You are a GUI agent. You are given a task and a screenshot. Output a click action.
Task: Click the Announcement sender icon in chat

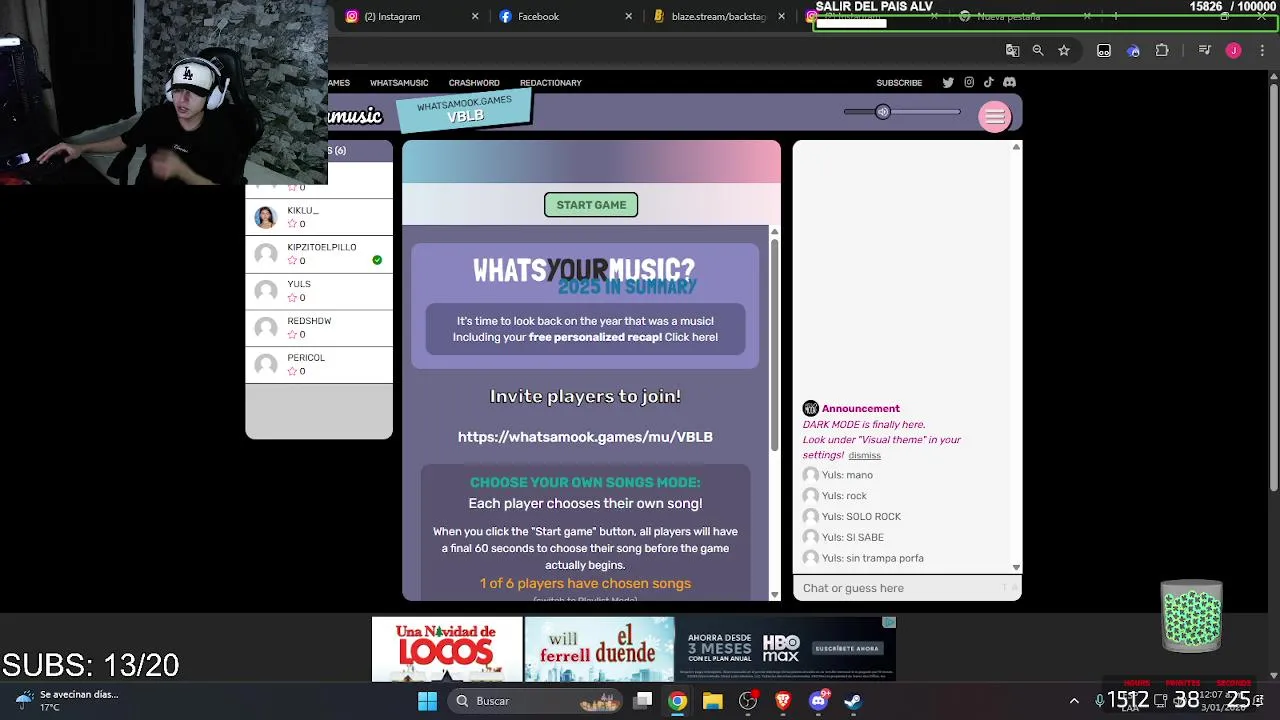[811, 408]
